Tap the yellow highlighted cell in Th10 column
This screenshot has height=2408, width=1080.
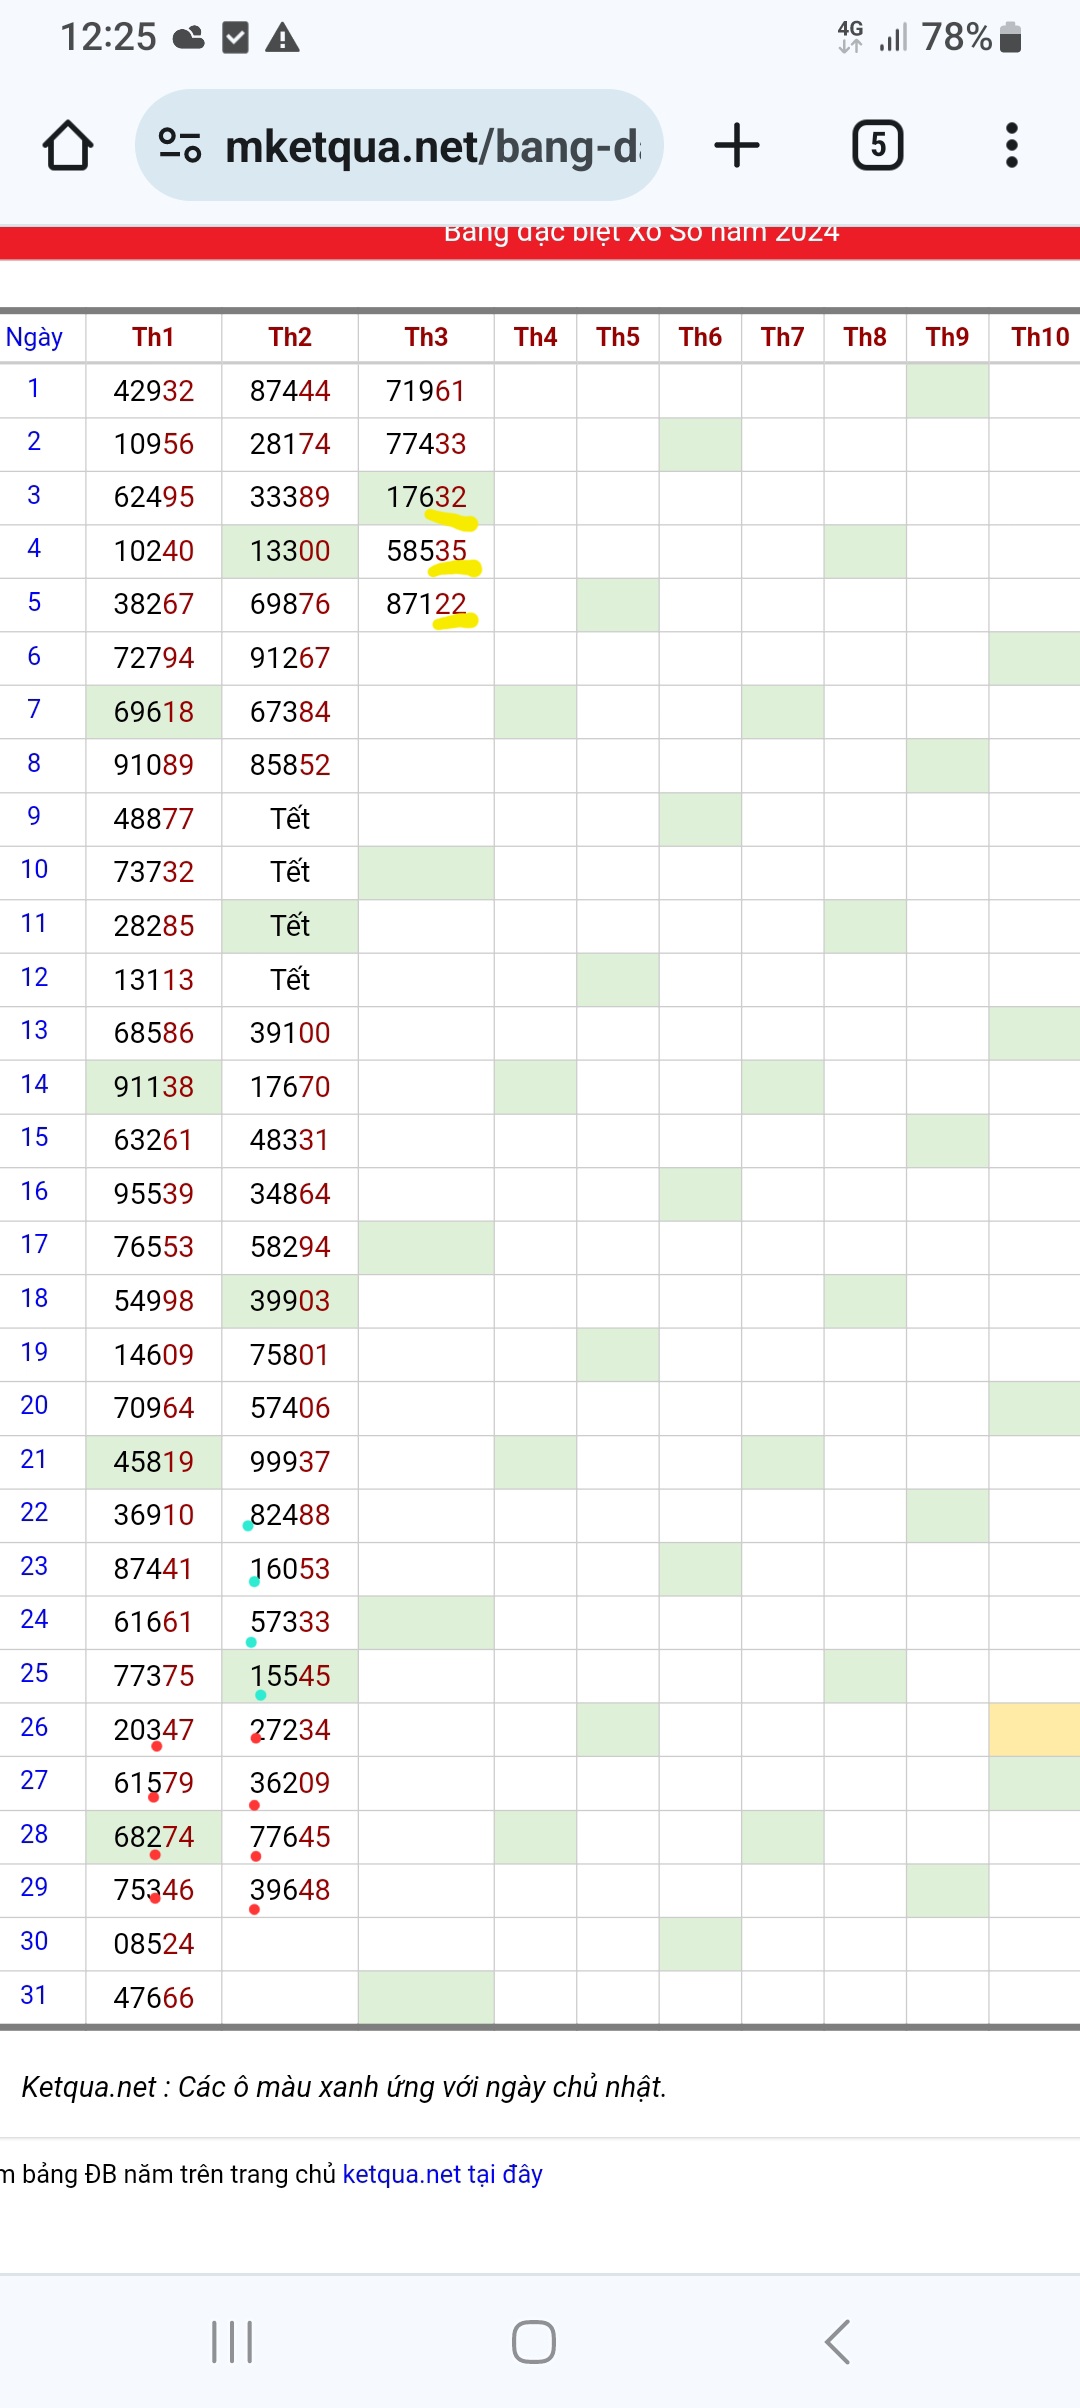click(x=1035, y=1730)
